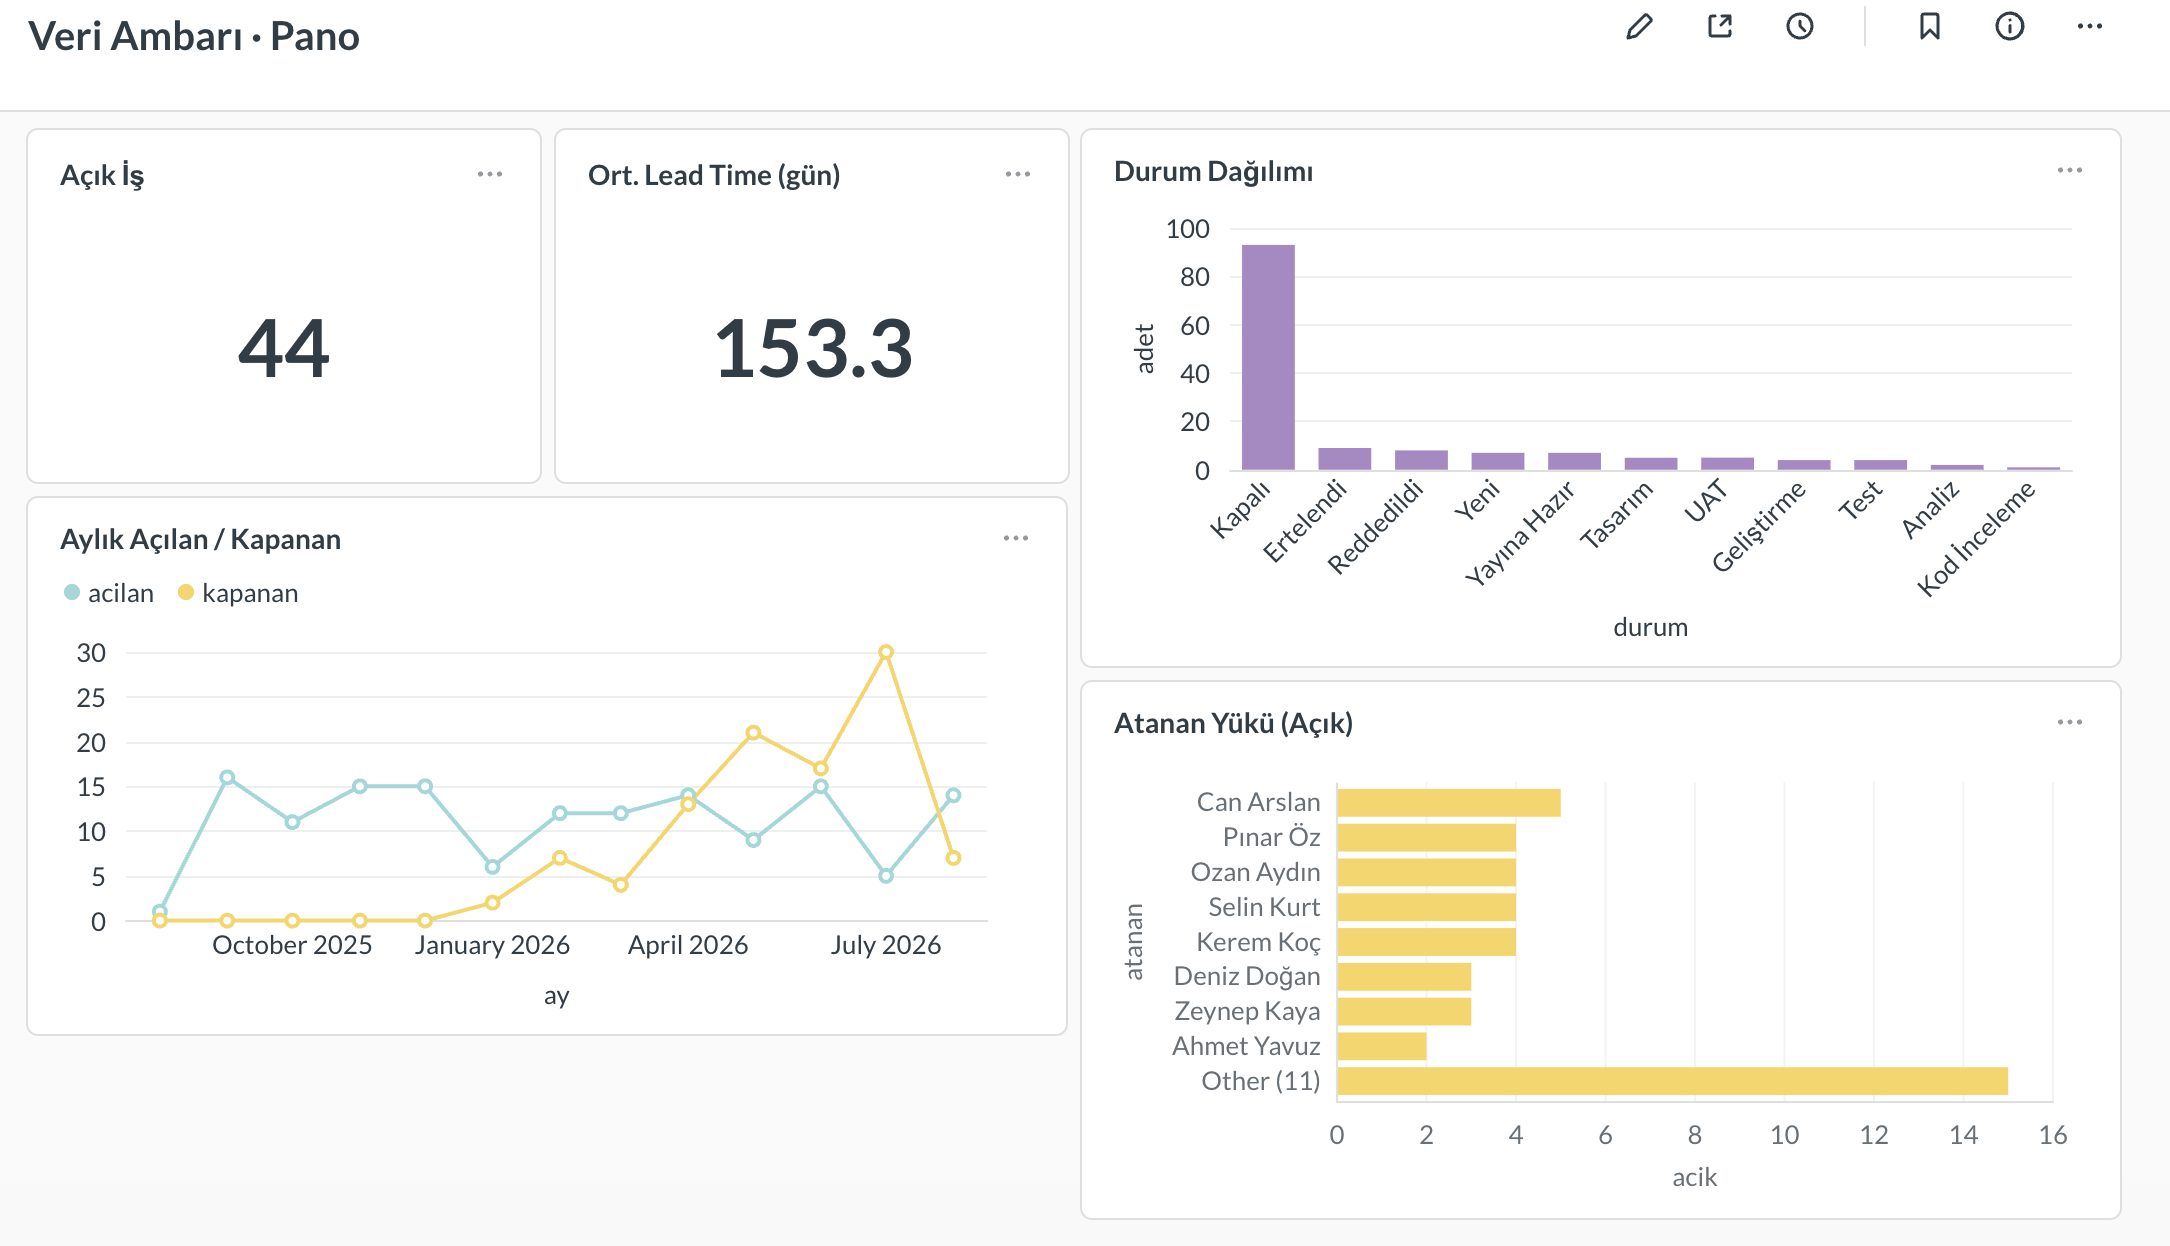The height and width of the screenshot is (1246, 2170).
Task: Toggle the kapanan series legend
Action: [238, 593]
